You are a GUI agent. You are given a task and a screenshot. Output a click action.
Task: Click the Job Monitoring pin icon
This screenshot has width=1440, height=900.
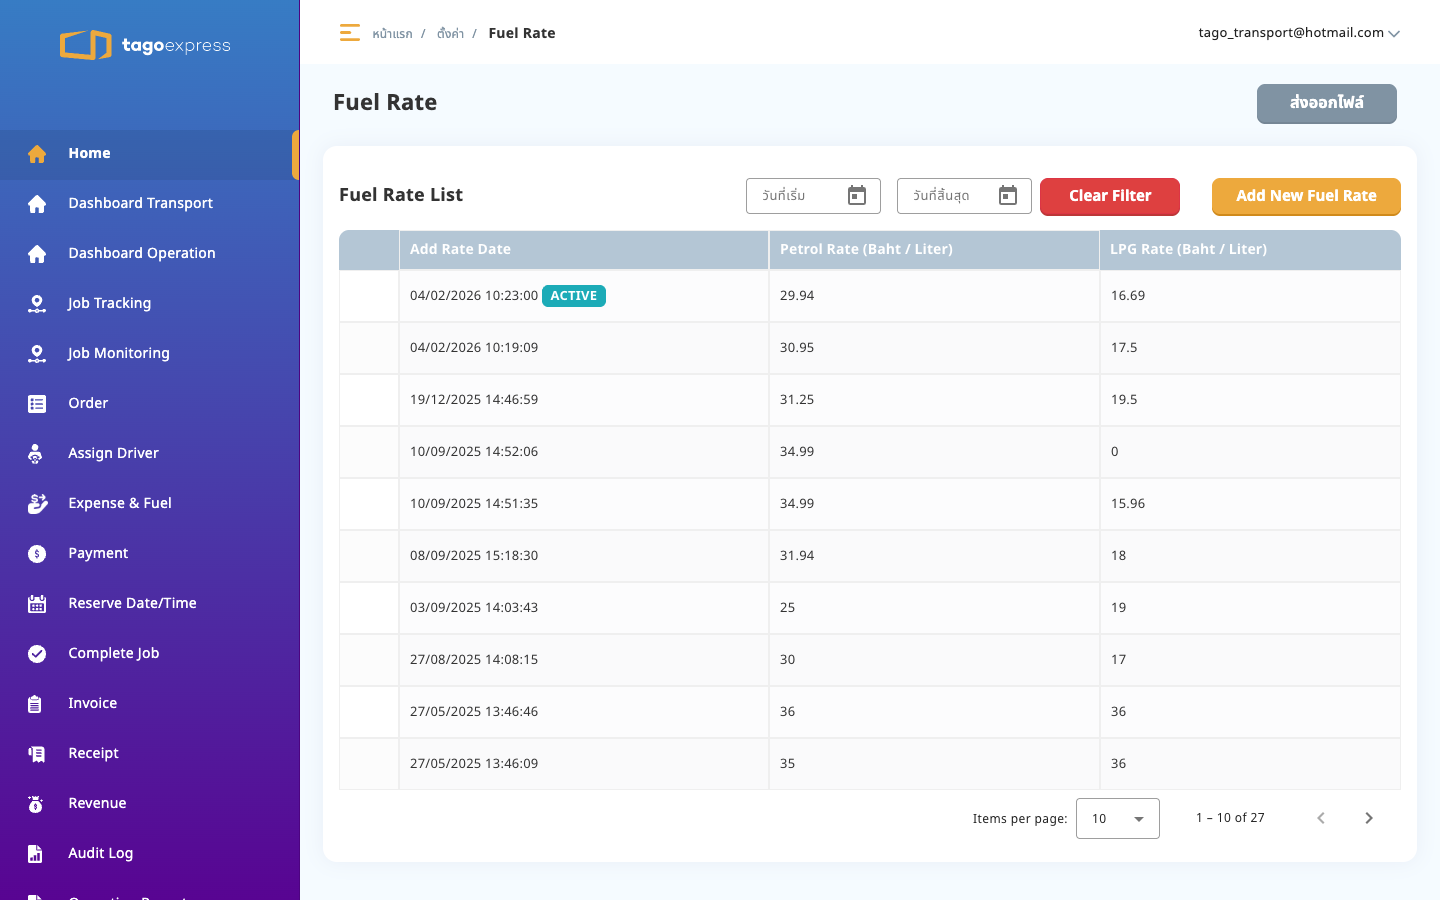tap(37, 354)
